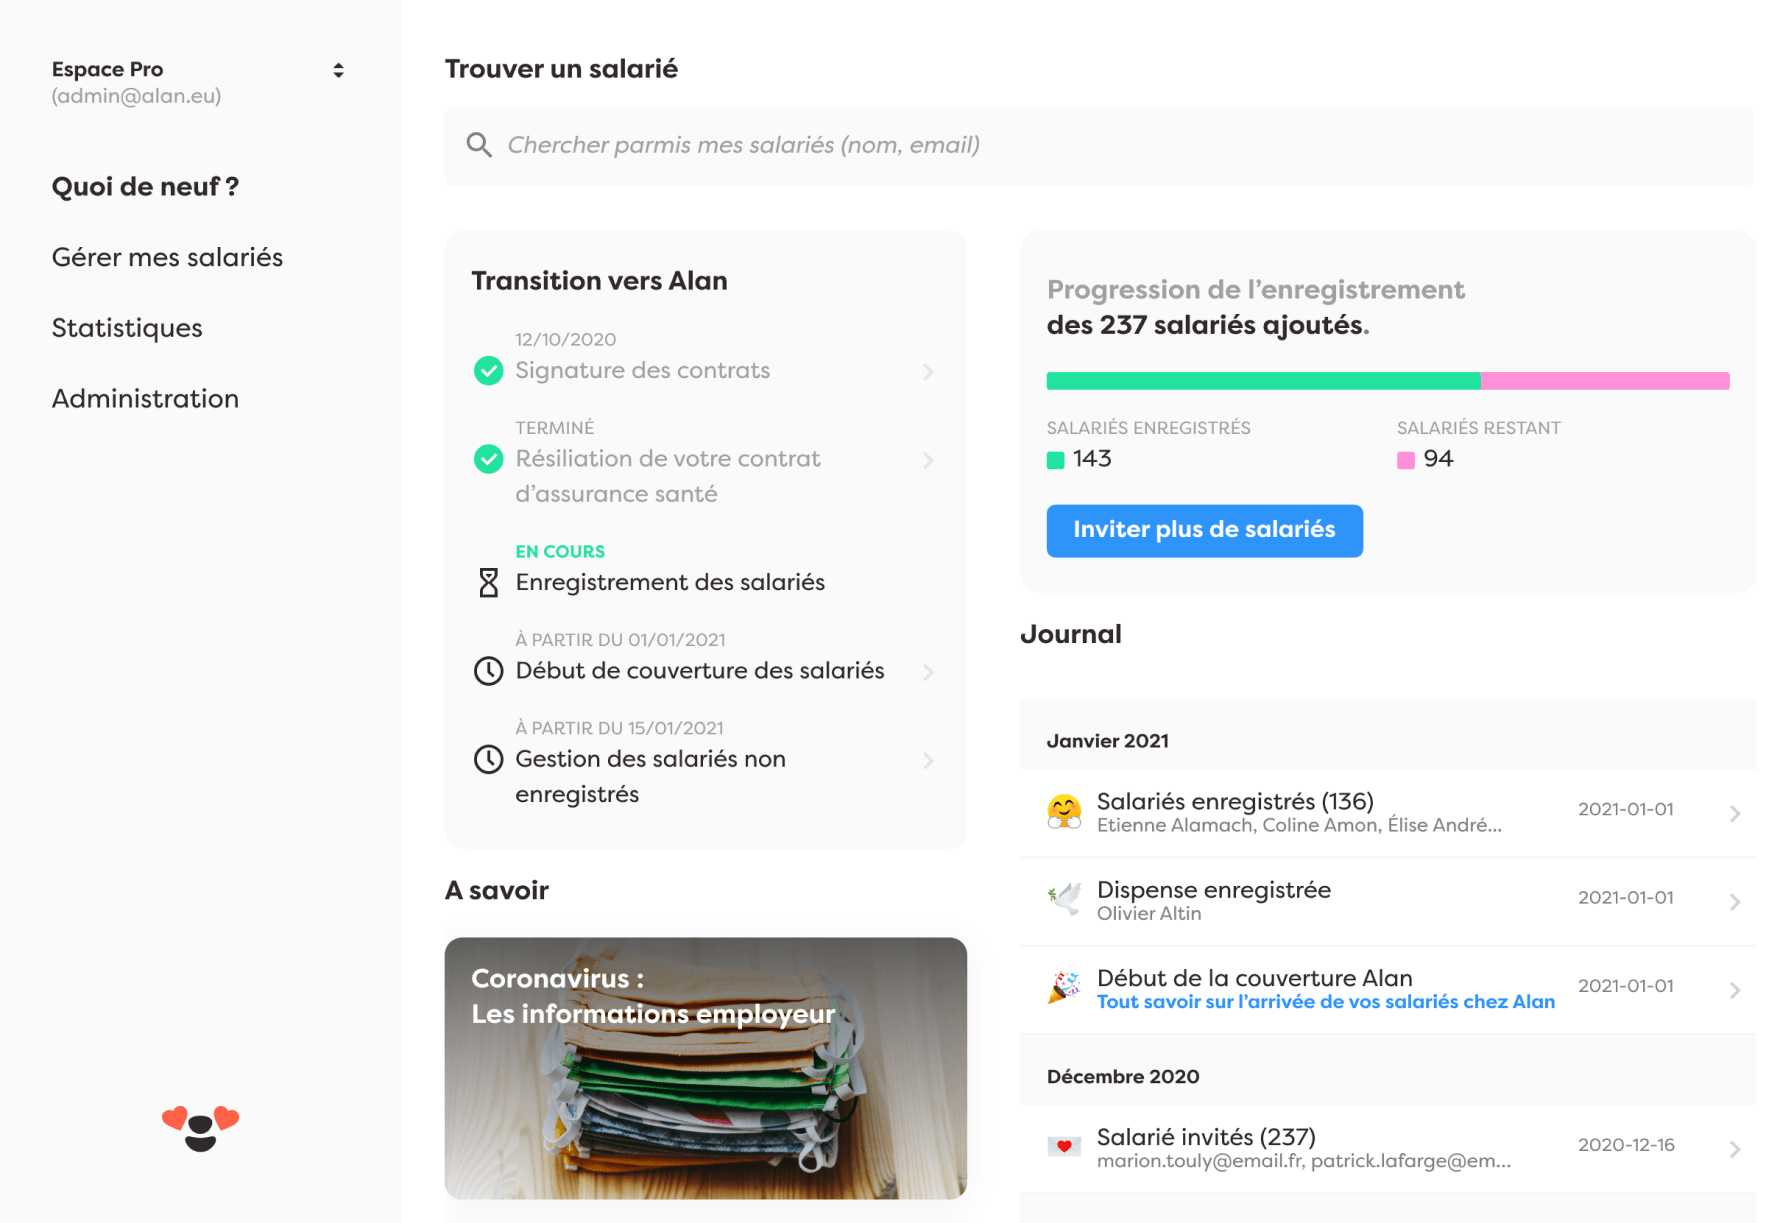Click the pink remaining portion of progress bar
This screenshot has width=1787, height=1223.
coord(1605,381)
